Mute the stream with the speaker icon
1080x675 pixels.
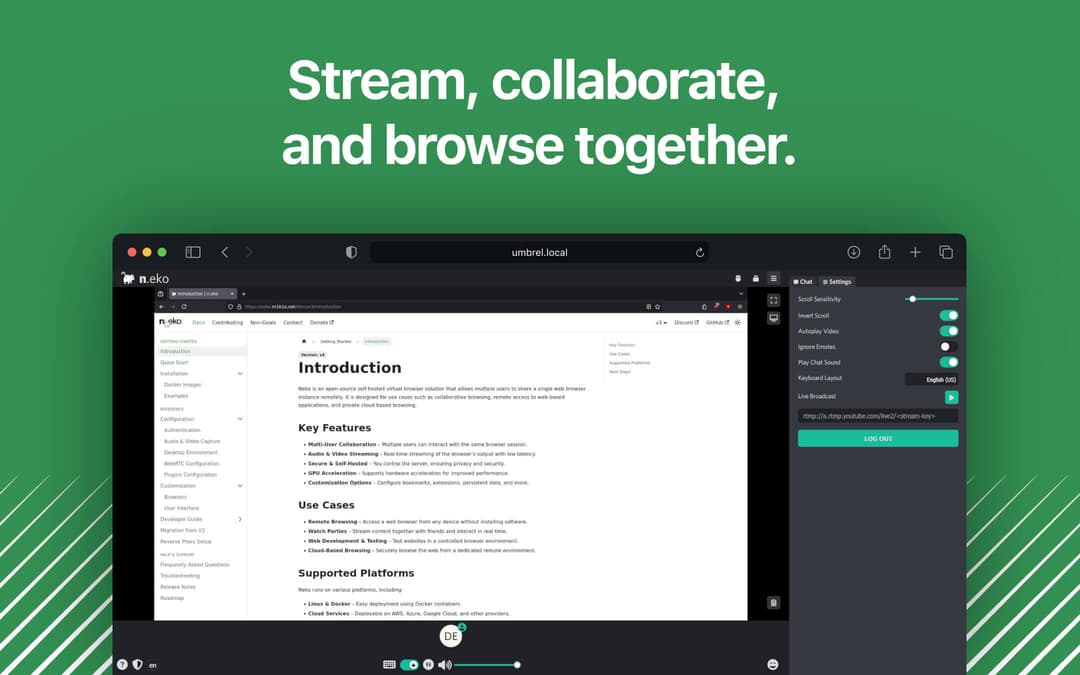pyautogui.click(x=444, y=664)
